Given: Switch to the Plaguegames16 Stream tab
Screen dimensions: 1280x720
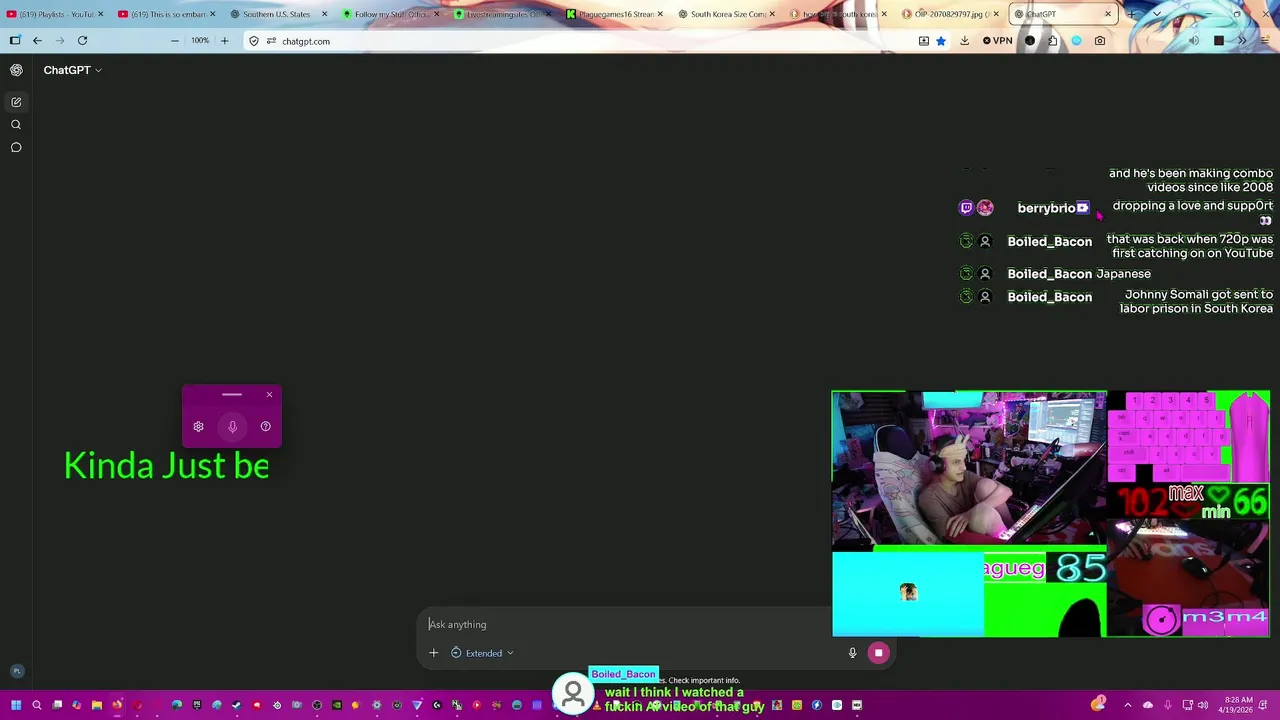Looking at the screenshot, I should point(614,14).
